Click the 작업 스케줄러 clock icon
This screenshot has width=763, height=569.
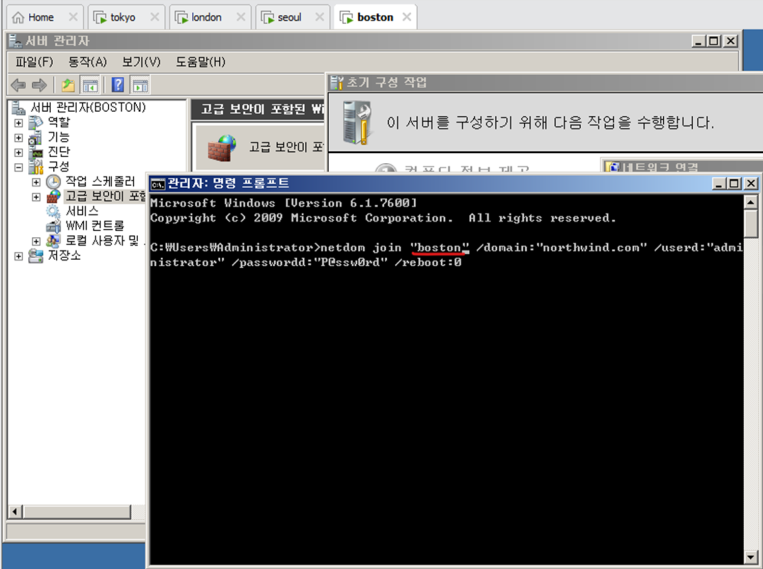pyautogui.click(x=53, y=182)
